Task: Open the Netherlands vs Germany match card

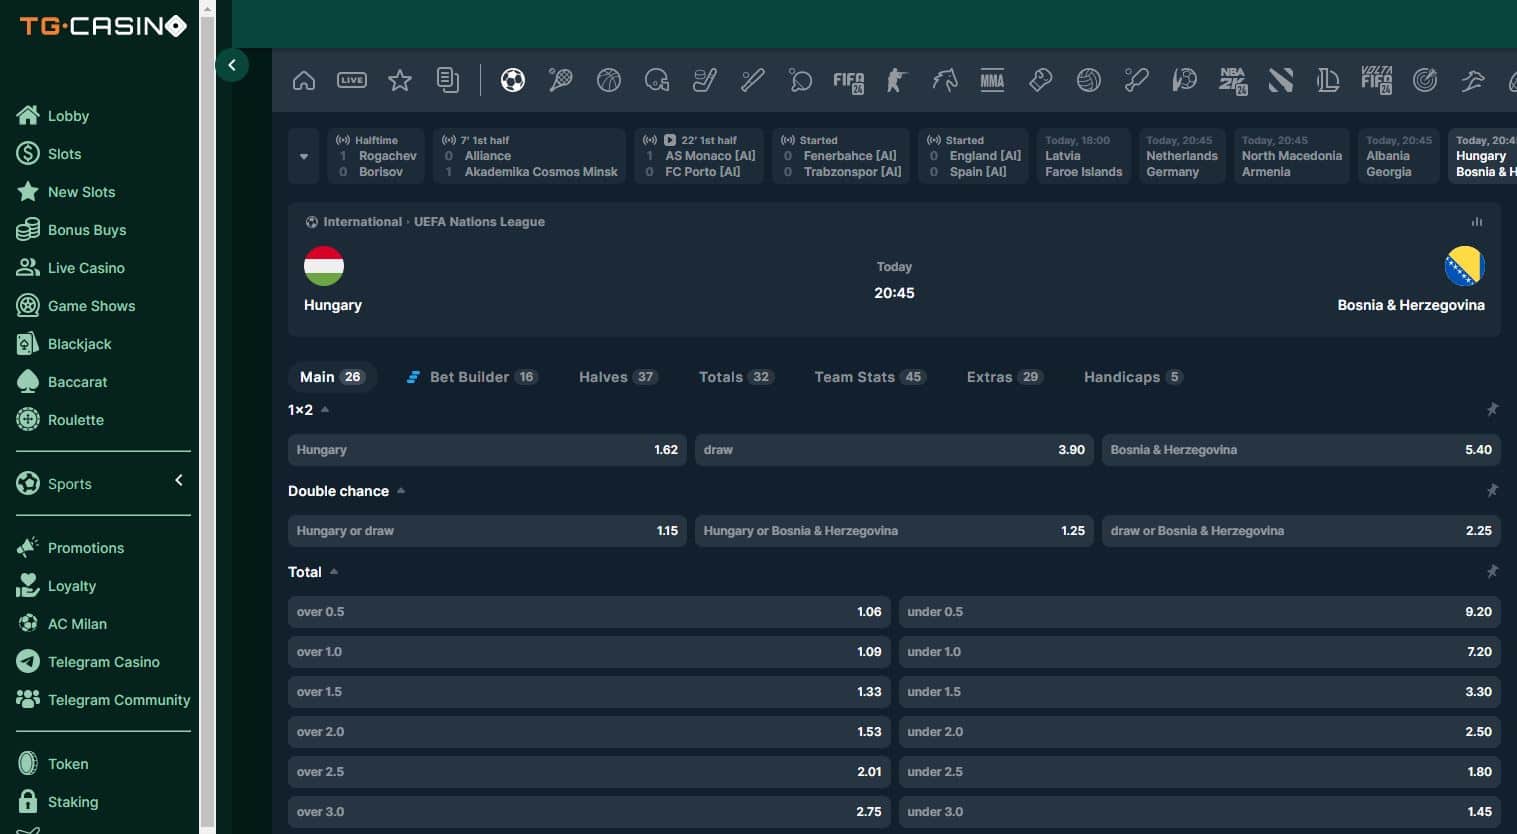Action: (x=1182, y=156)
